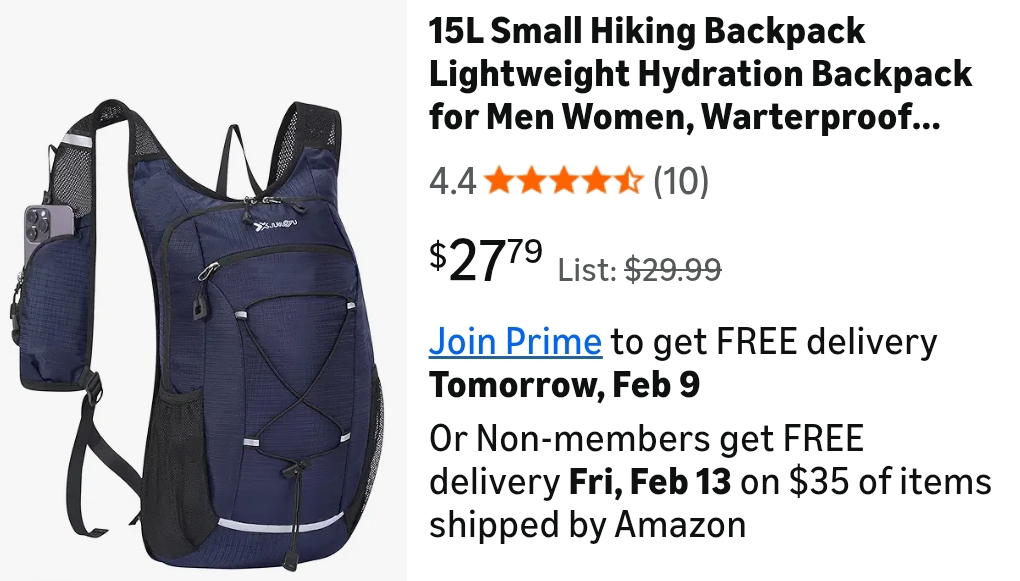Open the (10) reviews count
This screenshot has width=1020, height=581.
(680, 181)
